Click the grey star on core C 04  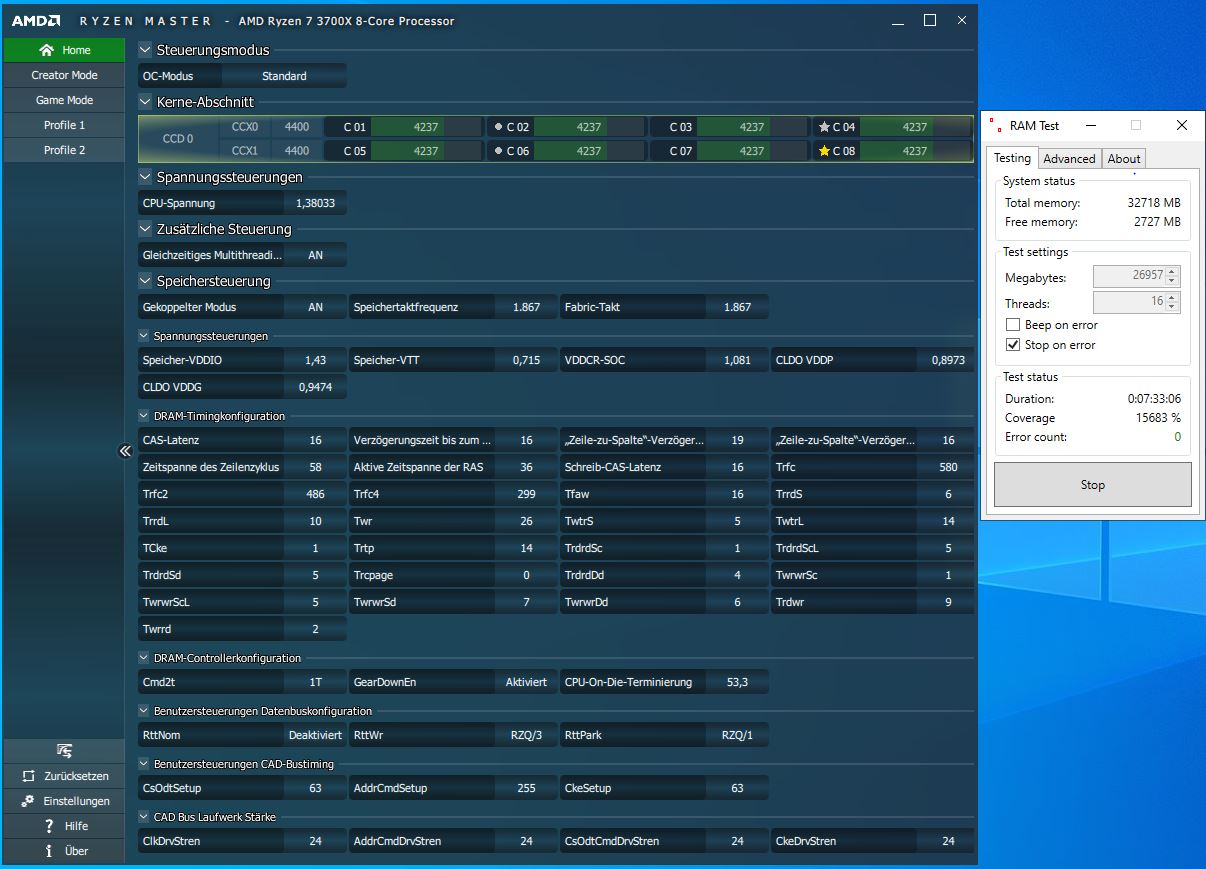point(824,127)
